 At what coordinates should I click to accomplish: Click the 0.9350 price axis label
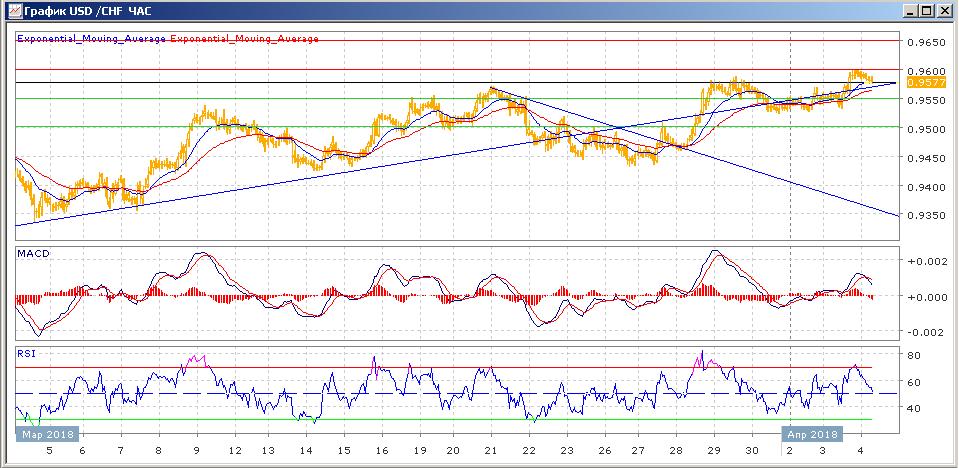point(925,215)
